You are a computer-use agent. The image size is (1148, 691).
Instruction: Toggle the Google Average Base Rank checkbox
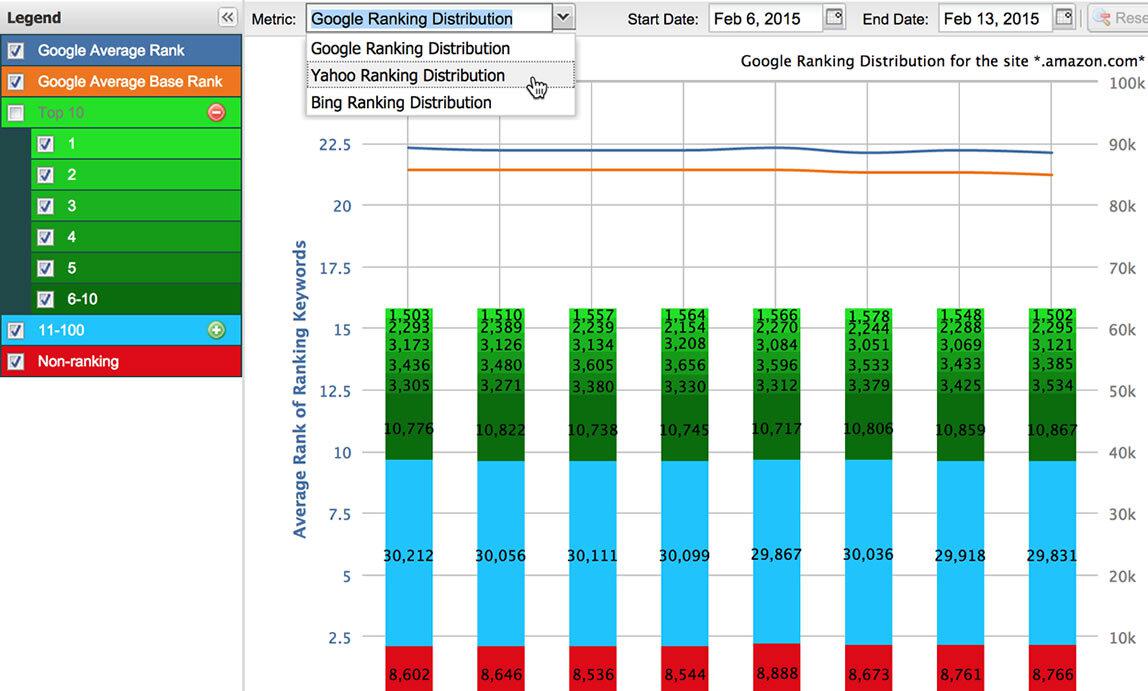pos(14,80)
